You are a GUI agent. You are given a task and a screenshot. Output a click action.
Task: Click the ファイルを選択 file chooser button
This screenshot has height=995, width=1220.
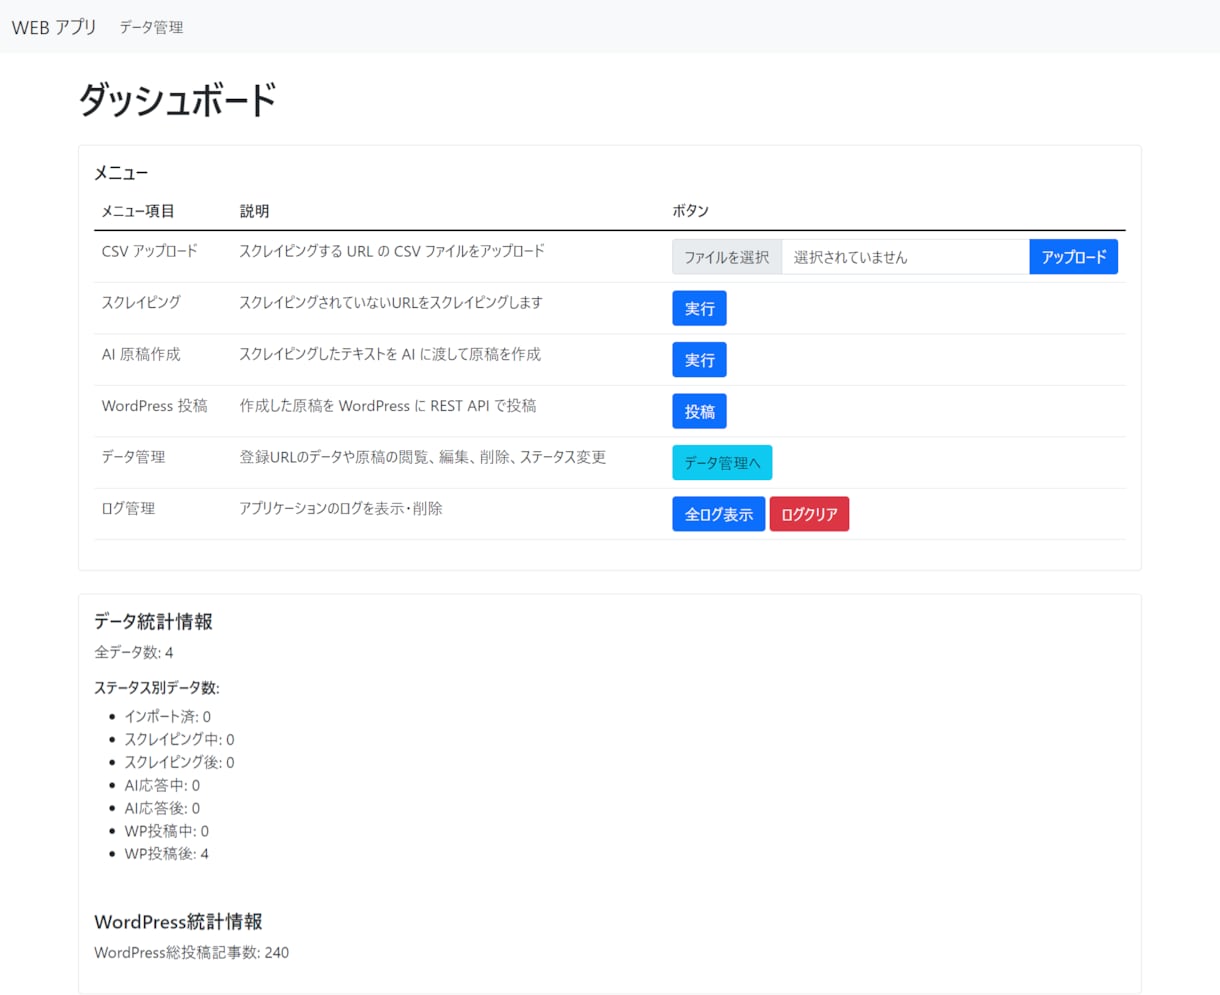pyautogui.click(x=727, y=257)
